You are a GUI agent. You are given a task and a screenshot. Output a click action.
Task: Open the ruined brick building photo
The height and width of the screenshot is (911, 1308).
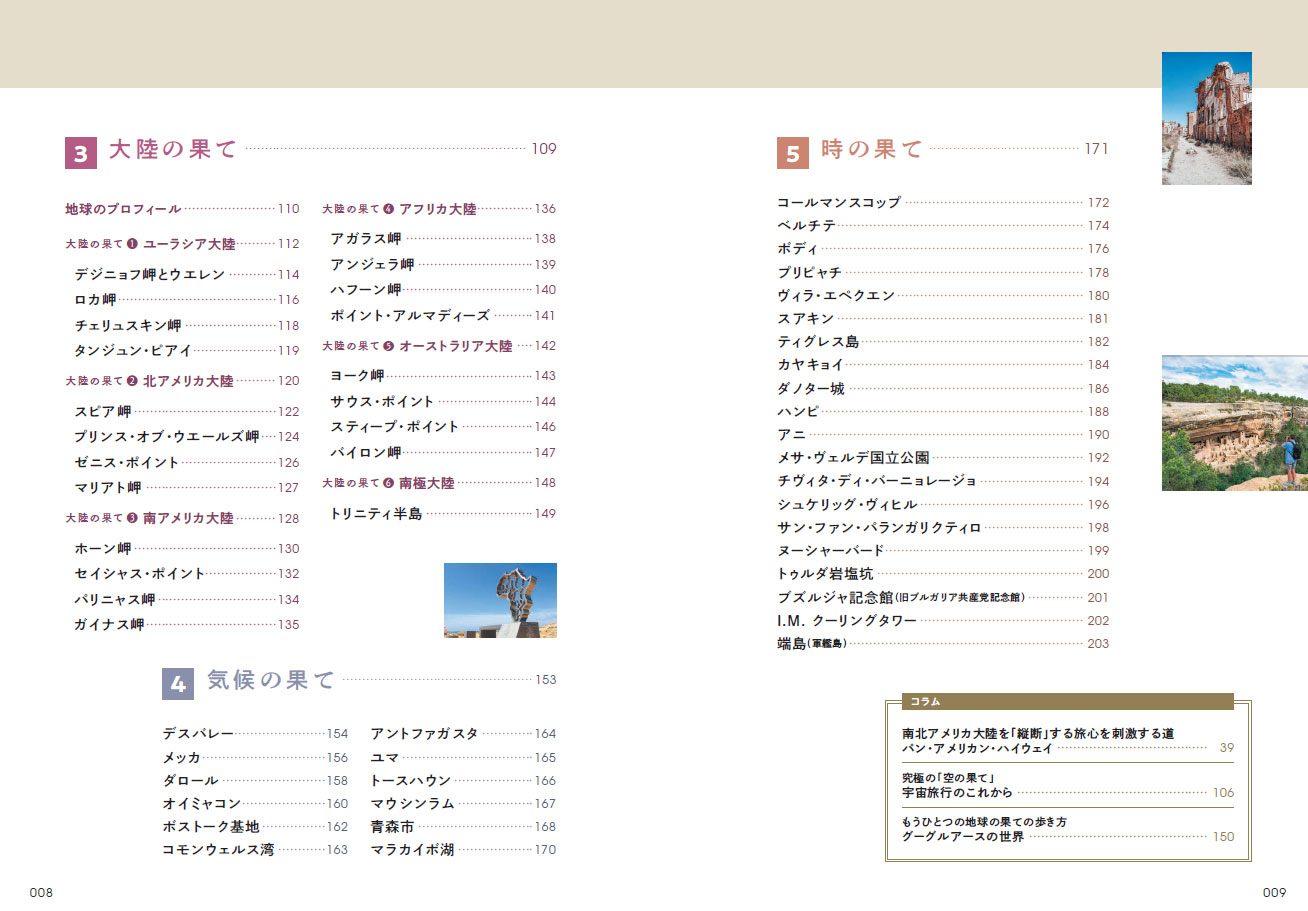pos(1206,118)
